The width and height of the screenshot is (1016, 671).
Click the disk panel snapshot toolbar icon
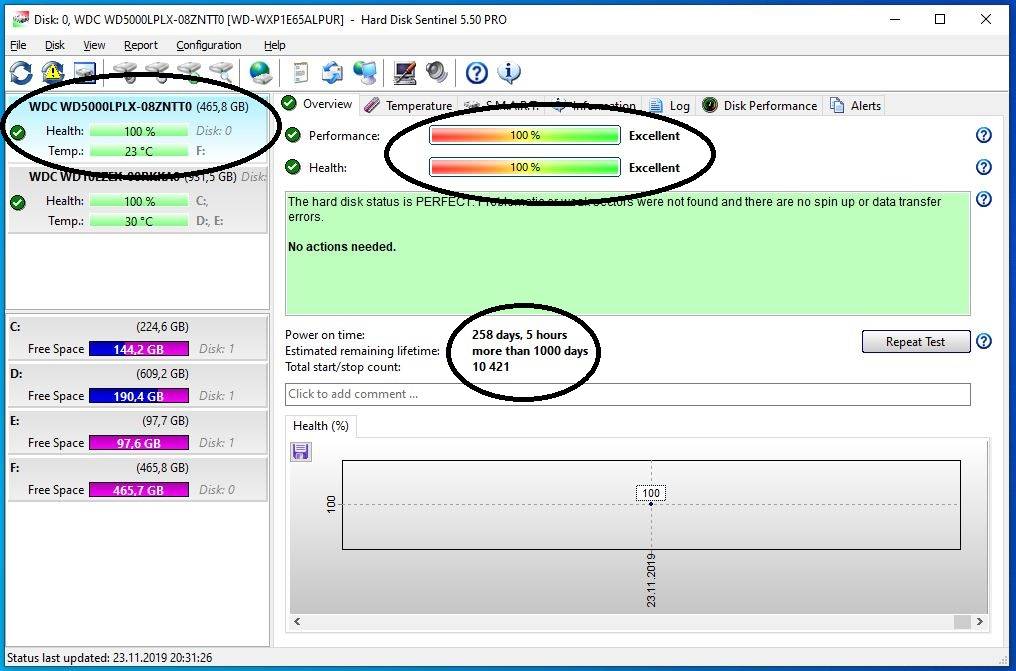coord(84,73)
